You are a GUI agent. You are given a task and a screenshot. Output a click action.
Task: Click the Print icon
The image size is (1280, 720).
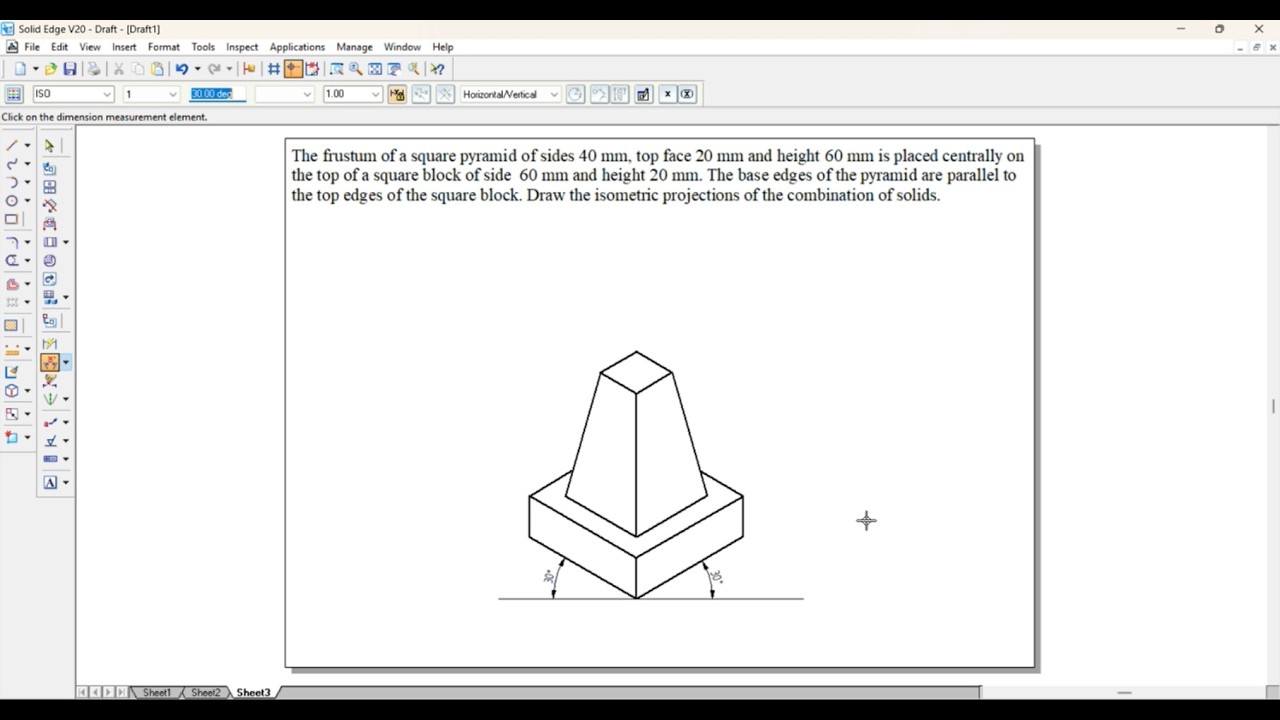click(x=94, y=69)
